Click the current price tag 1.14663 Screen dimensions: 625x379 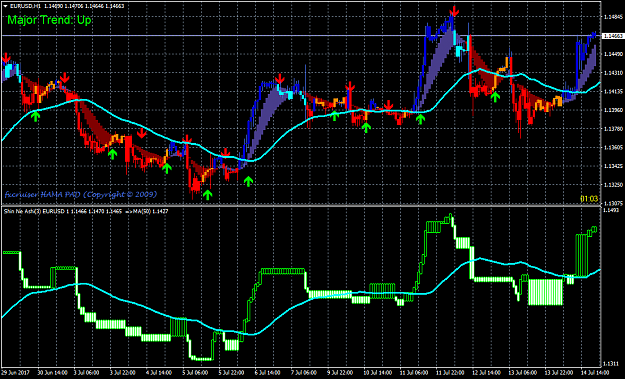click(613, 36)
